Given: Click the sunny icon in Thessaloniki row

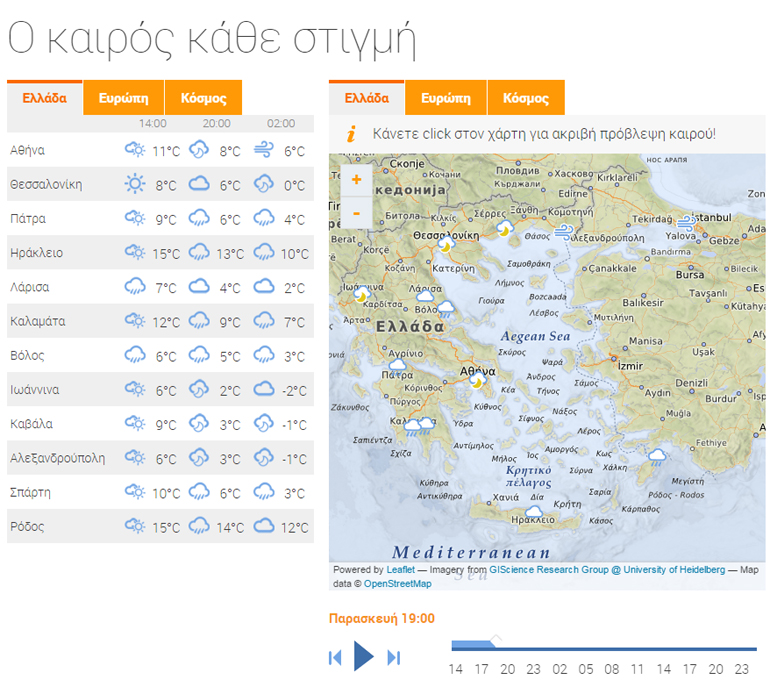Looking at the screenshot, I should click(x=135, y=184).
